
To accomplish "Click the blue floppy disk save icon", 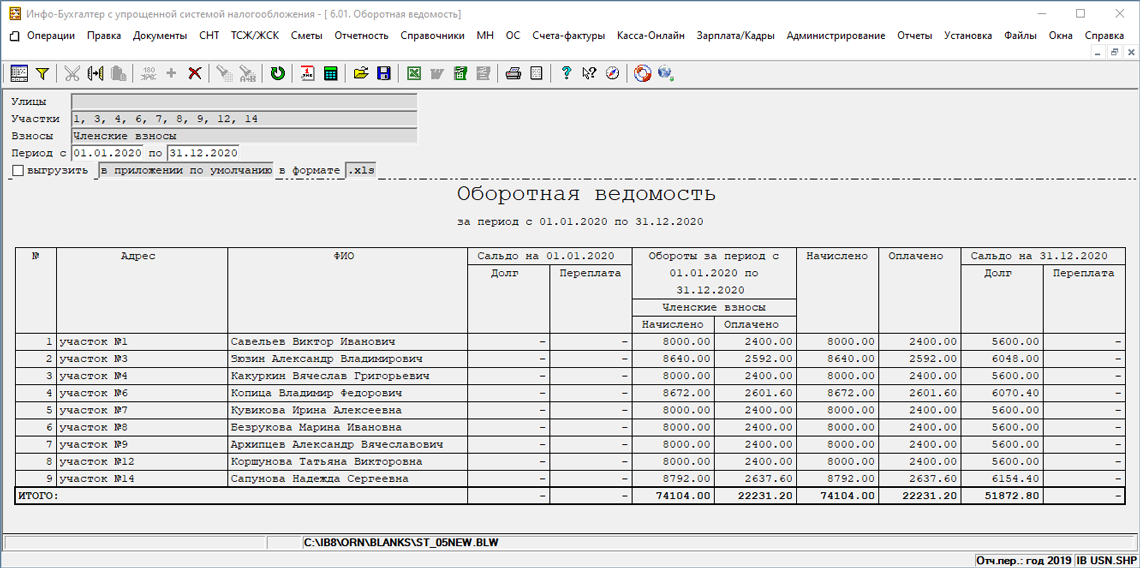I will pos(384,73).
